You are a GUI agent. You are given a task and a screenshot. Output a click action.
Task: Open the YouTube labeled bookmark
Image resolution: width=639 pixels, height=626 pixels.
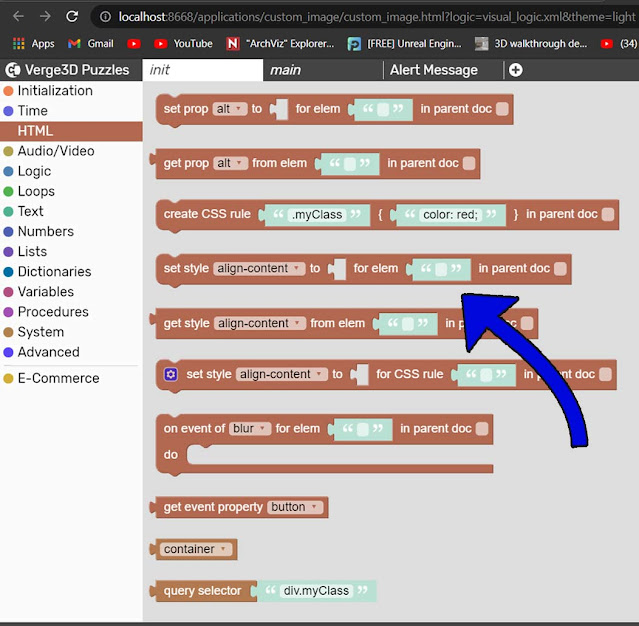[183, 44]
